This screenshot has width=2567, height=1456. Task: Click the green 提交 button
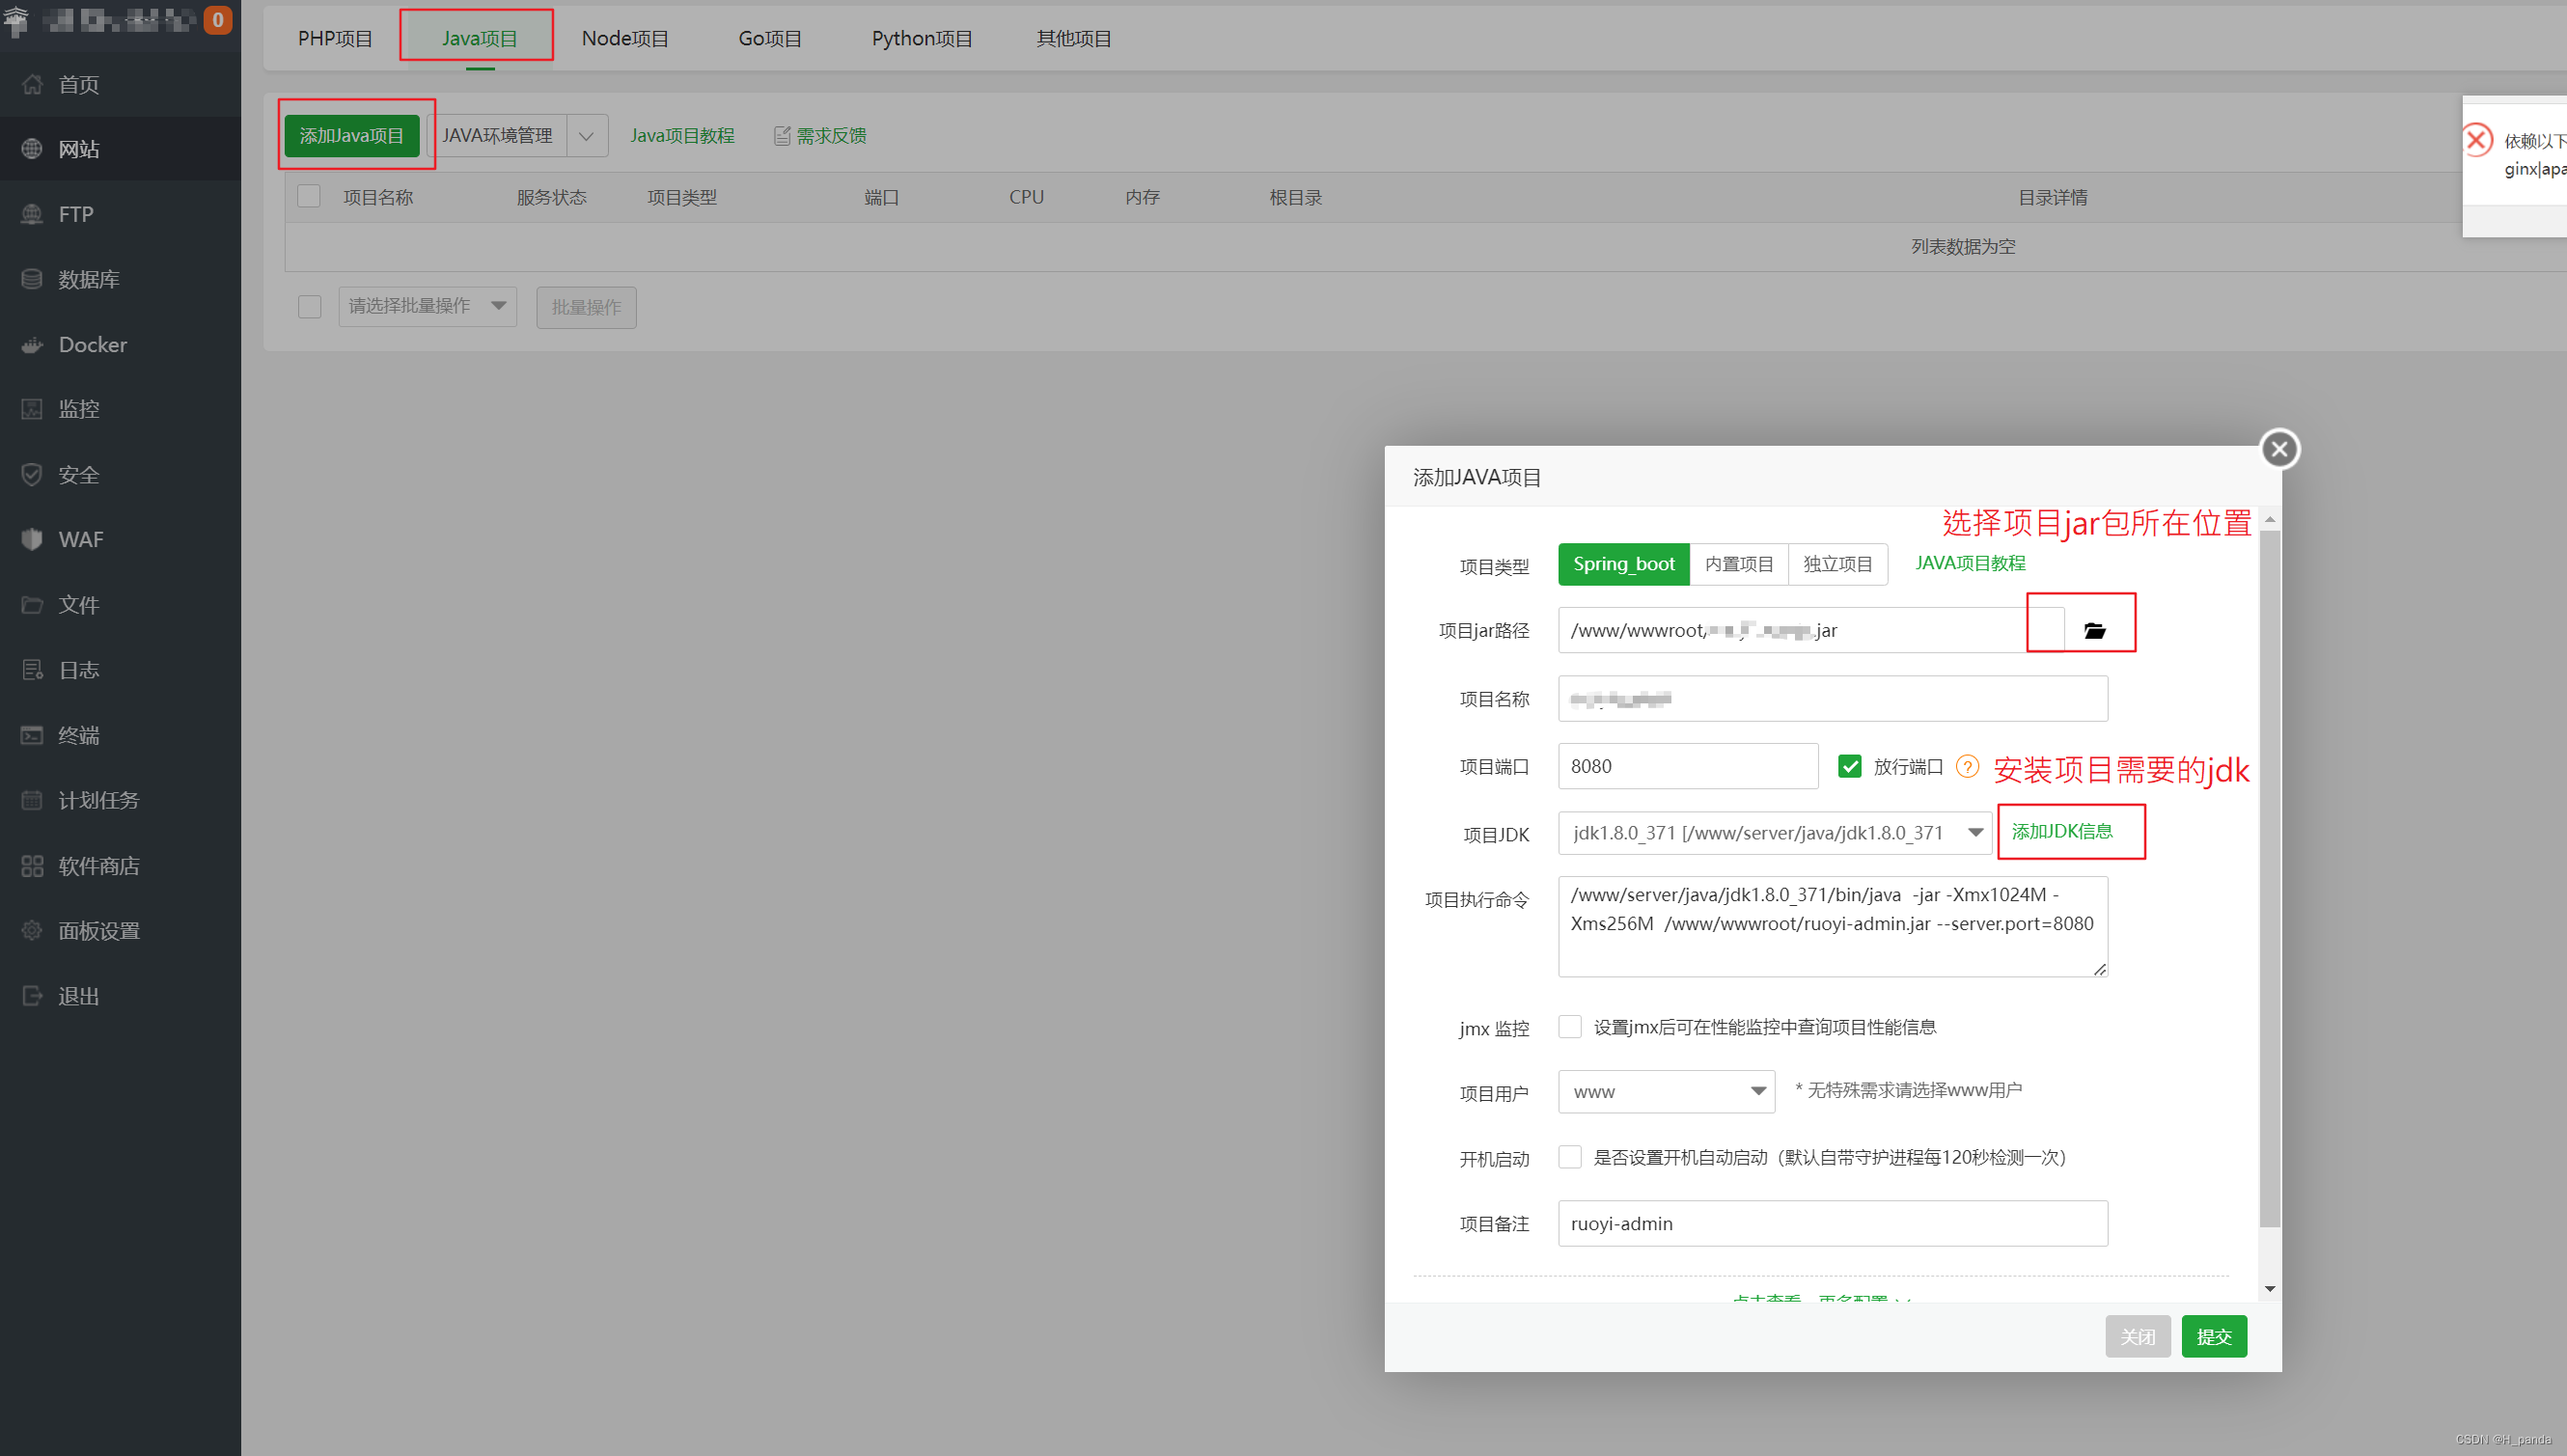point(2213,1336)
